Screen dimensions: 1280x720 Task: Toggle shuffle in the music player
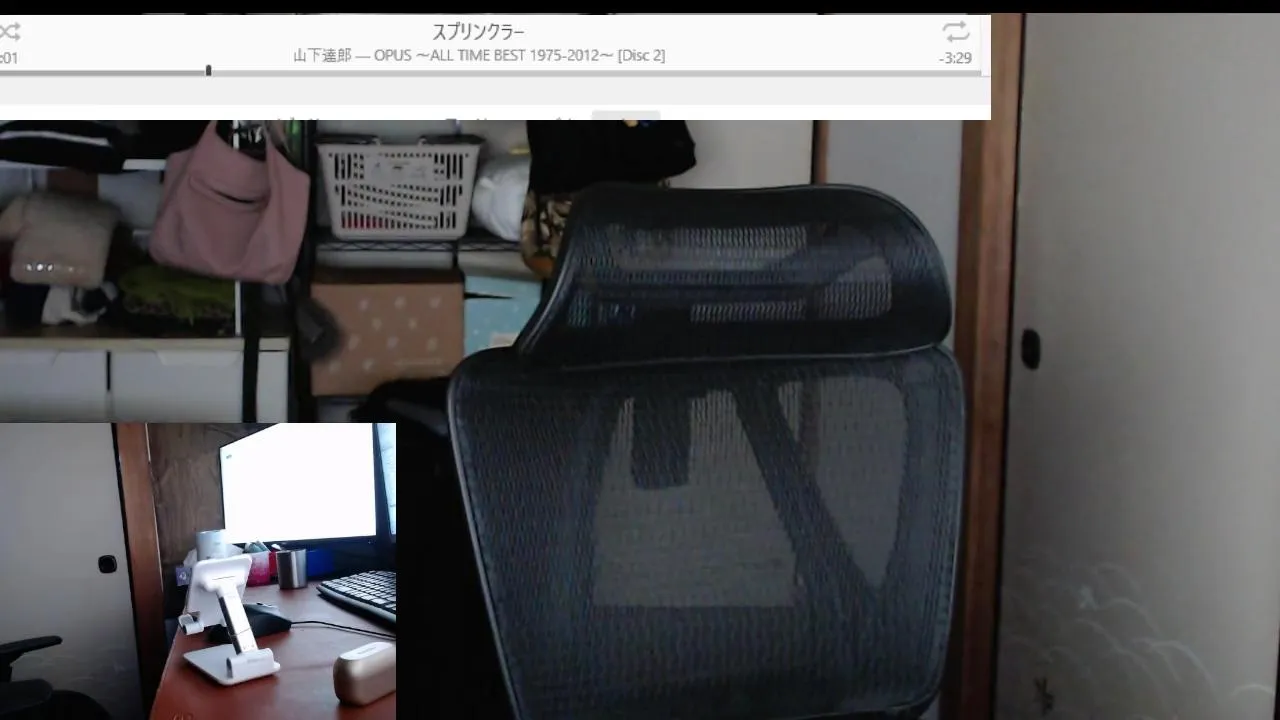[x=9, y=32]
